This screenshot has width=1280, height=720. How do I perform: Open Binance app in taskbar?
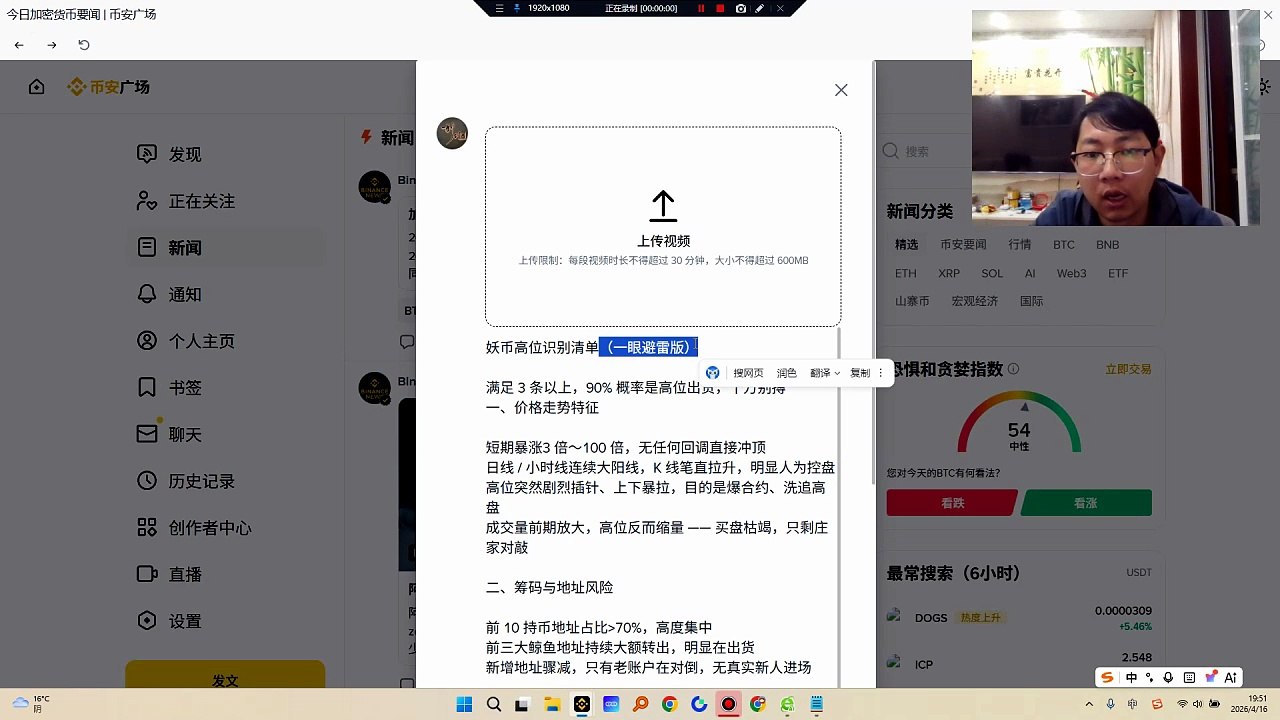point(581,704)
